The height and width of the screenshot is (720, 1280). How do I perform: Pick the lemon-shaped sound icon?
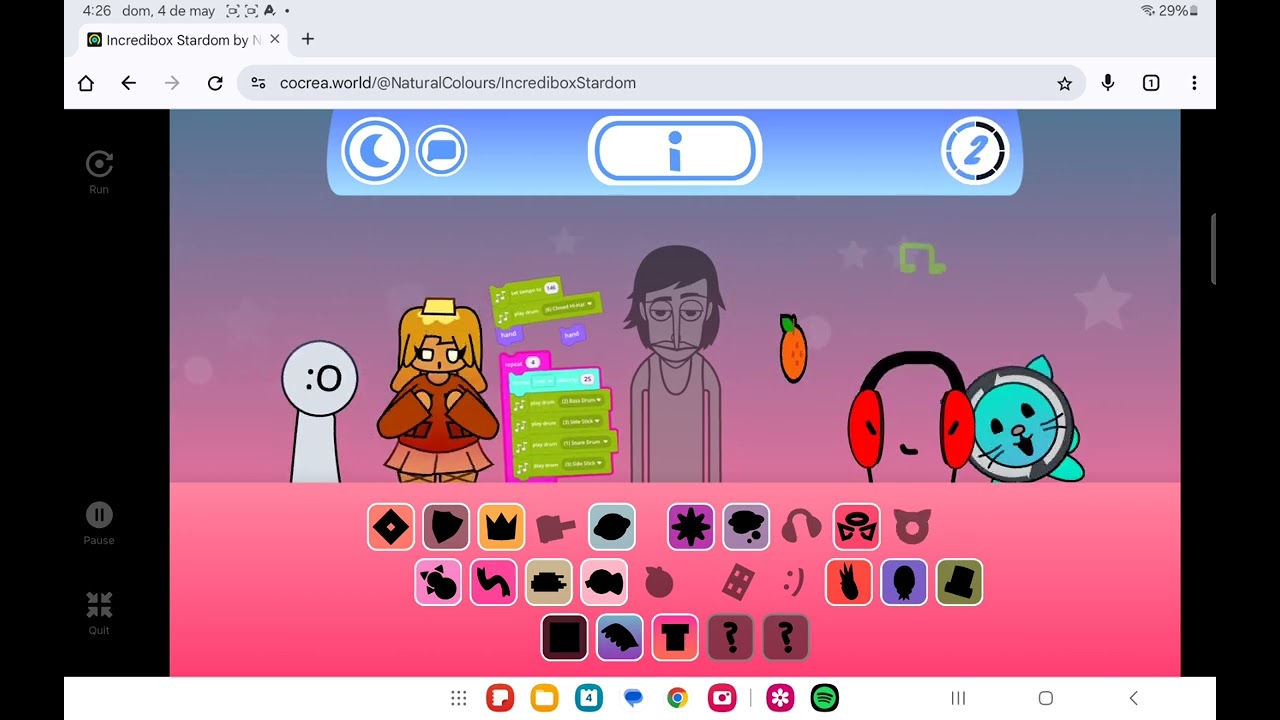pyautogui.click(x=612, y=527)
